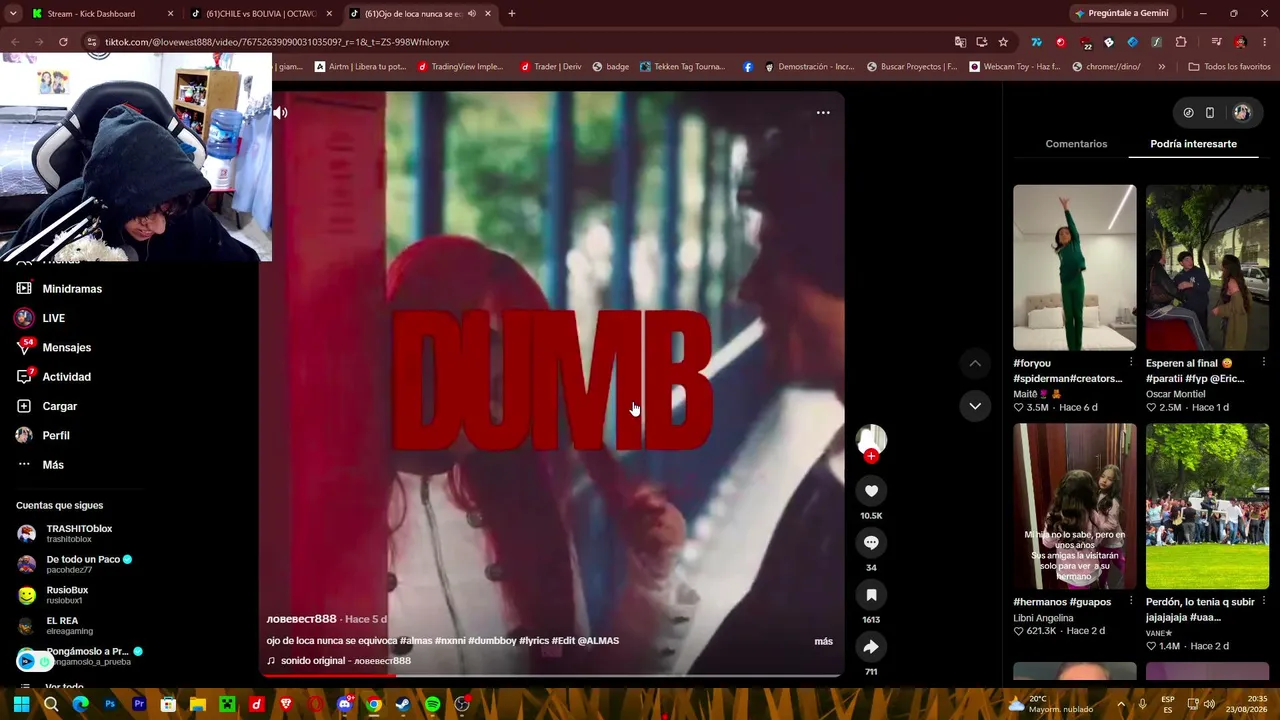Open the 'Perdón, lo tenía q subir' thumbnail
The image size is (1280, 720).
tap(1207, 506)
